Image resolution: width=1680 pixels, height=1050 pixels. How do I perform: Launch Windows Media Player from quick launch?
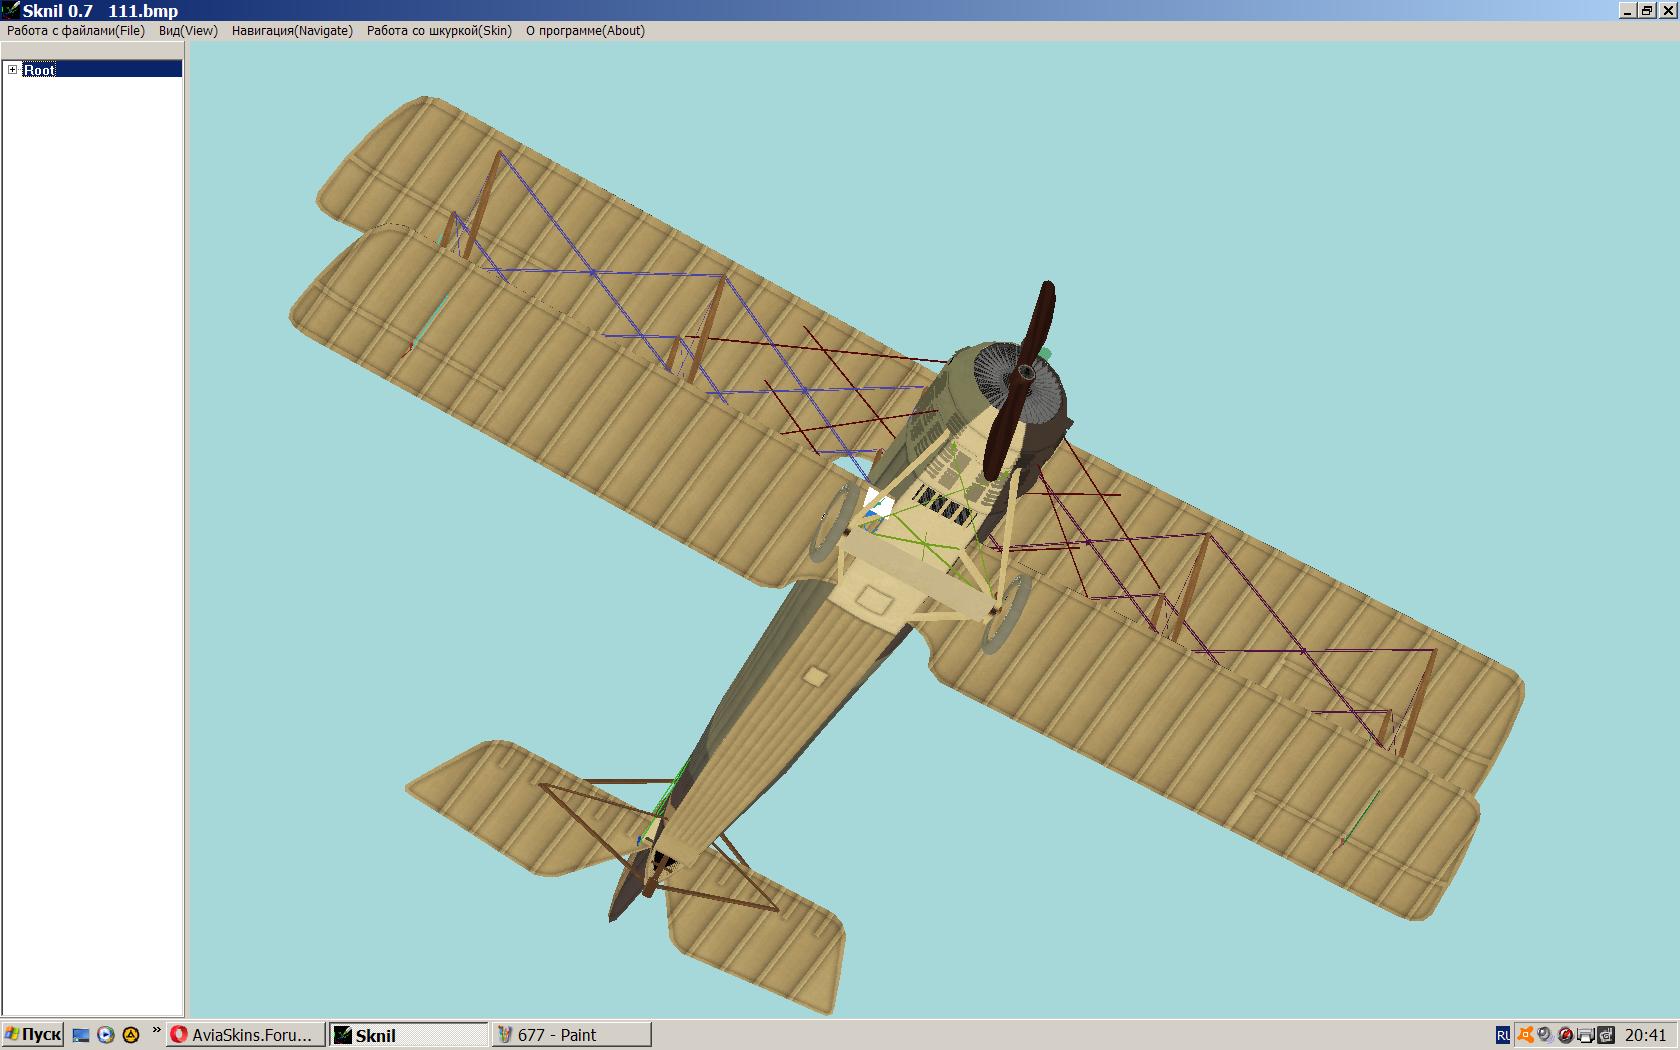click(x=106, y=1035)
